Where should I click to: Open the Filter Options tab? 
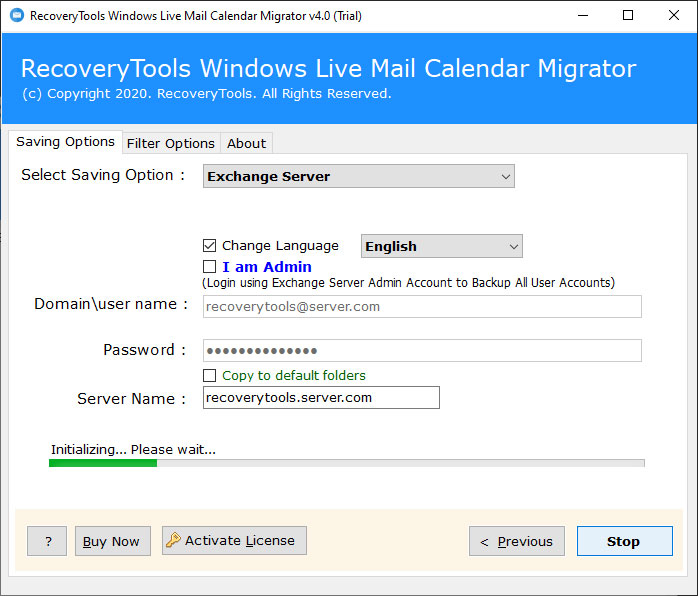point(171,143)
